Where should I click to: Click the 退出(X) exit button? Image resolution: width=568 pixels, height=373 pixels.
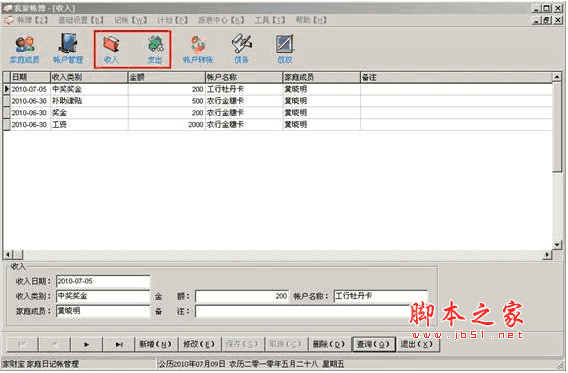click(x=417, y=344)
